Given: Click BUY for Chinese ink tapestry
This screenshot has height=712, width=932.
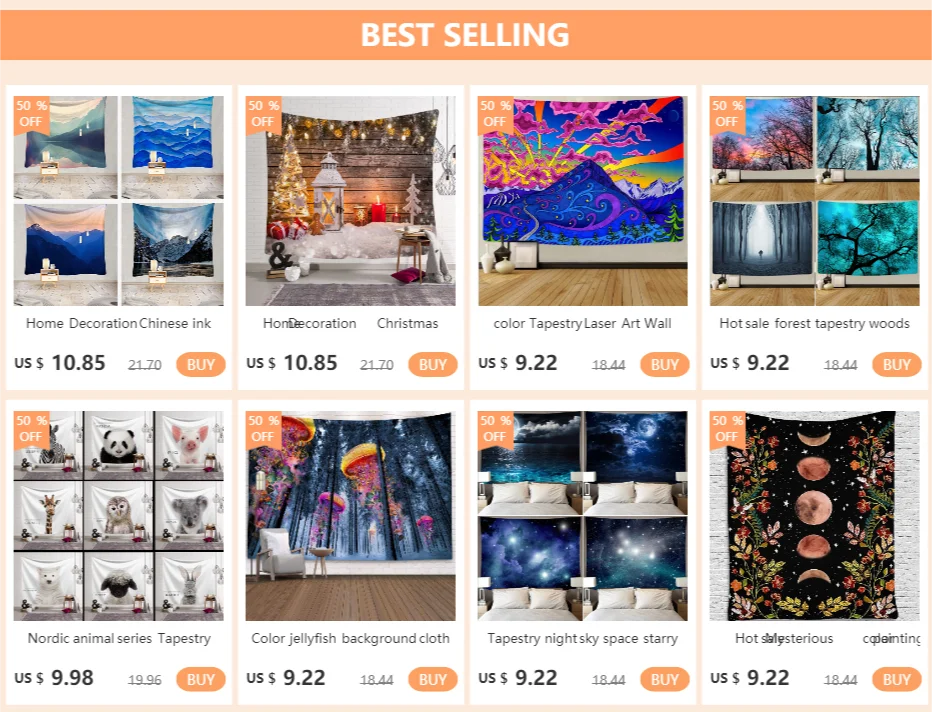Looking at the screenshot, I should (201, 364).
